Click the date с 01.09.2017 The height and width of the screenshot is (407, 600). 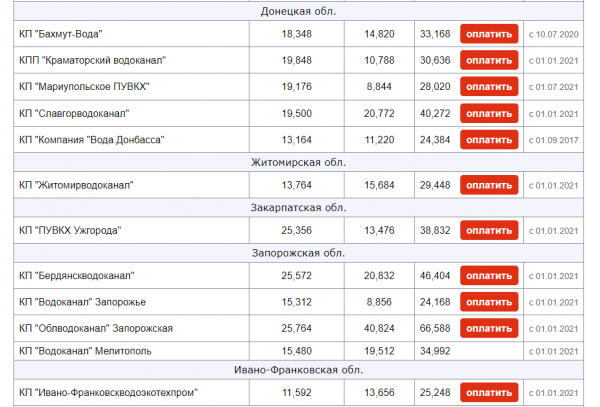553,140
